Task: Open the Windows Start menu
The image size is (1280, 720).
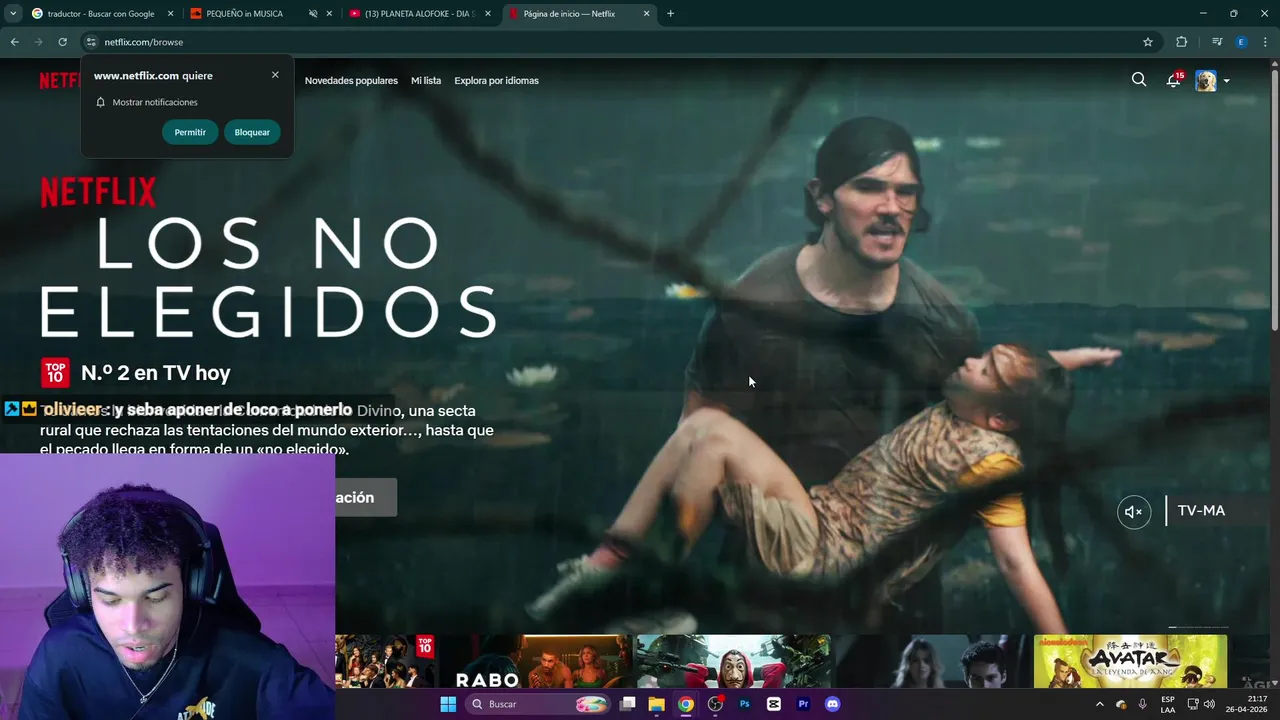Action: coord(448,704)
